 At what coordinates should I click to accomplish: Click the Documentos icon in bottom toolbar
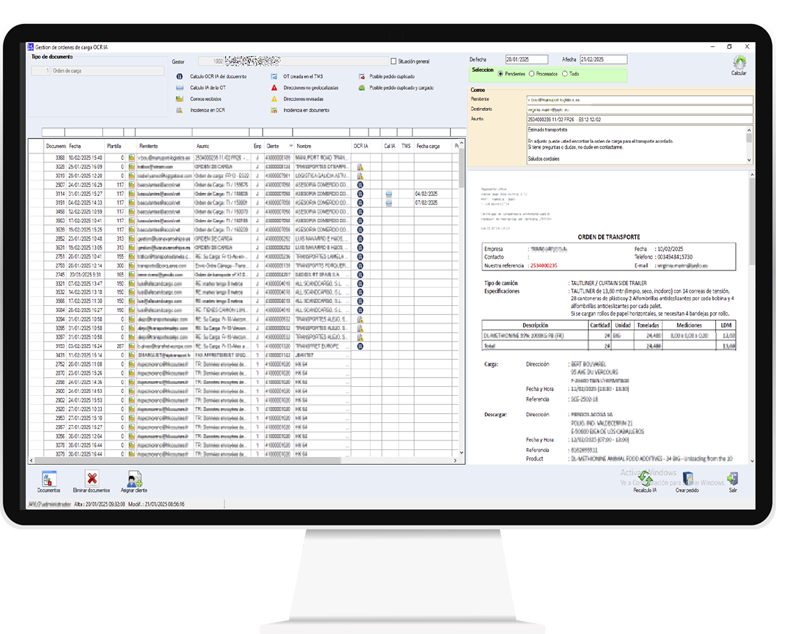(x=49, y=480)
